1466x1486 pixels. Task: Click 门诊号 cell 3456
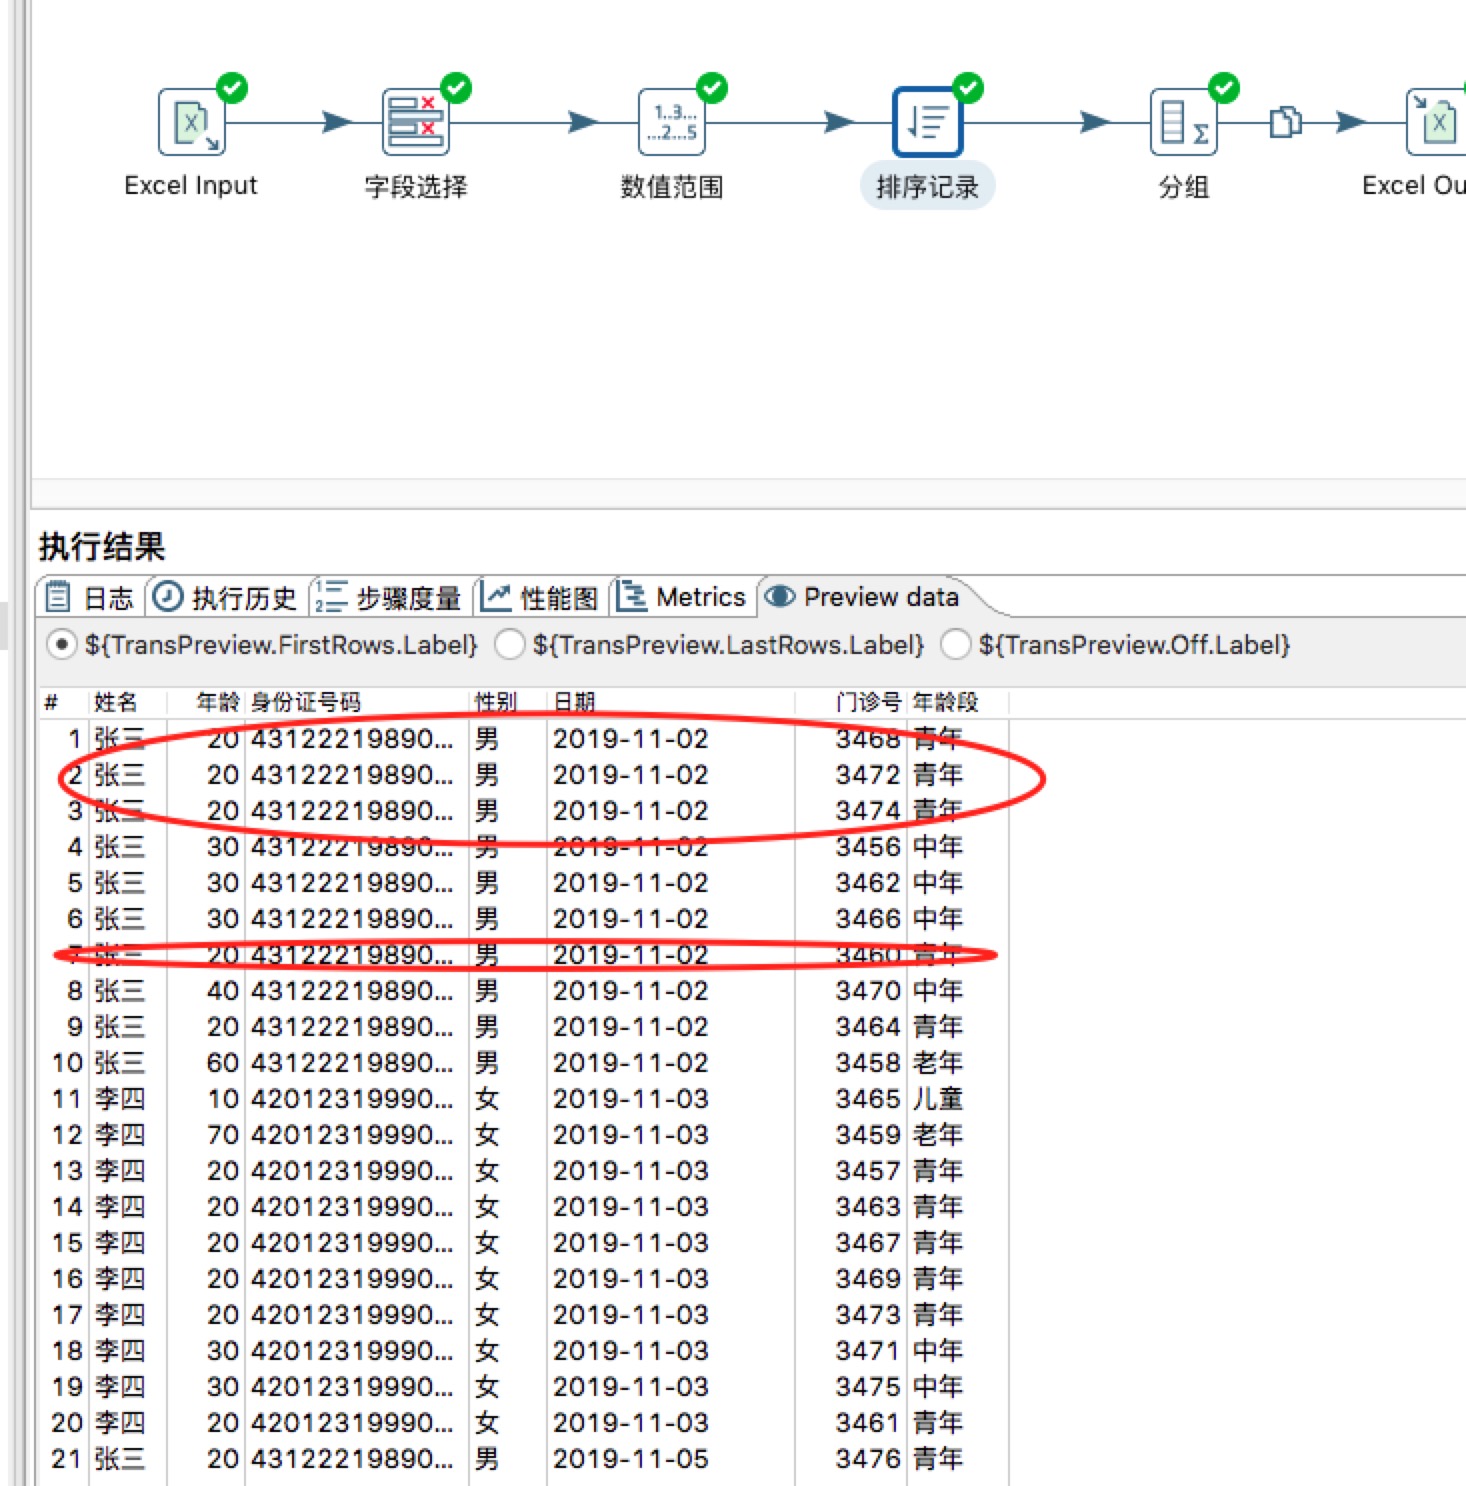click(868, 847)
